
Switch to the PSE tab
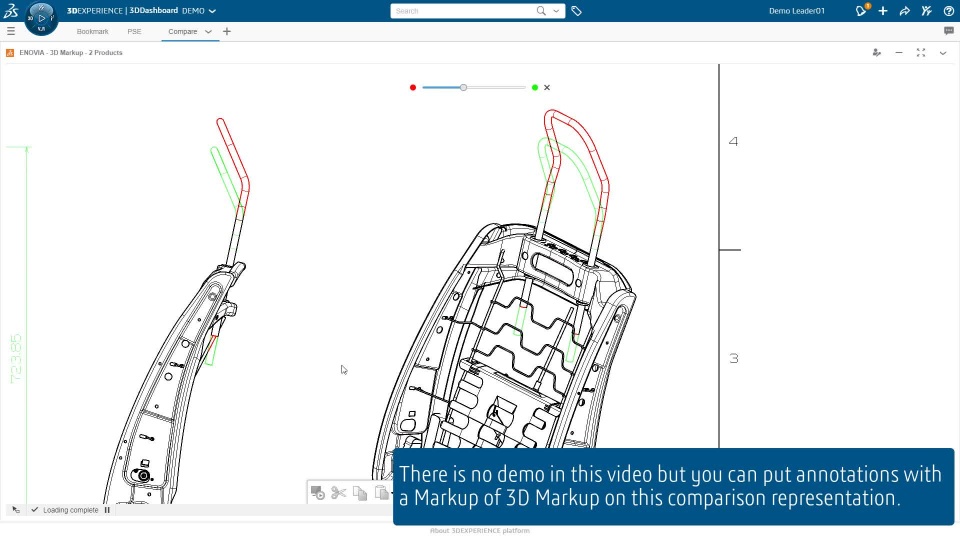point(134,31)
